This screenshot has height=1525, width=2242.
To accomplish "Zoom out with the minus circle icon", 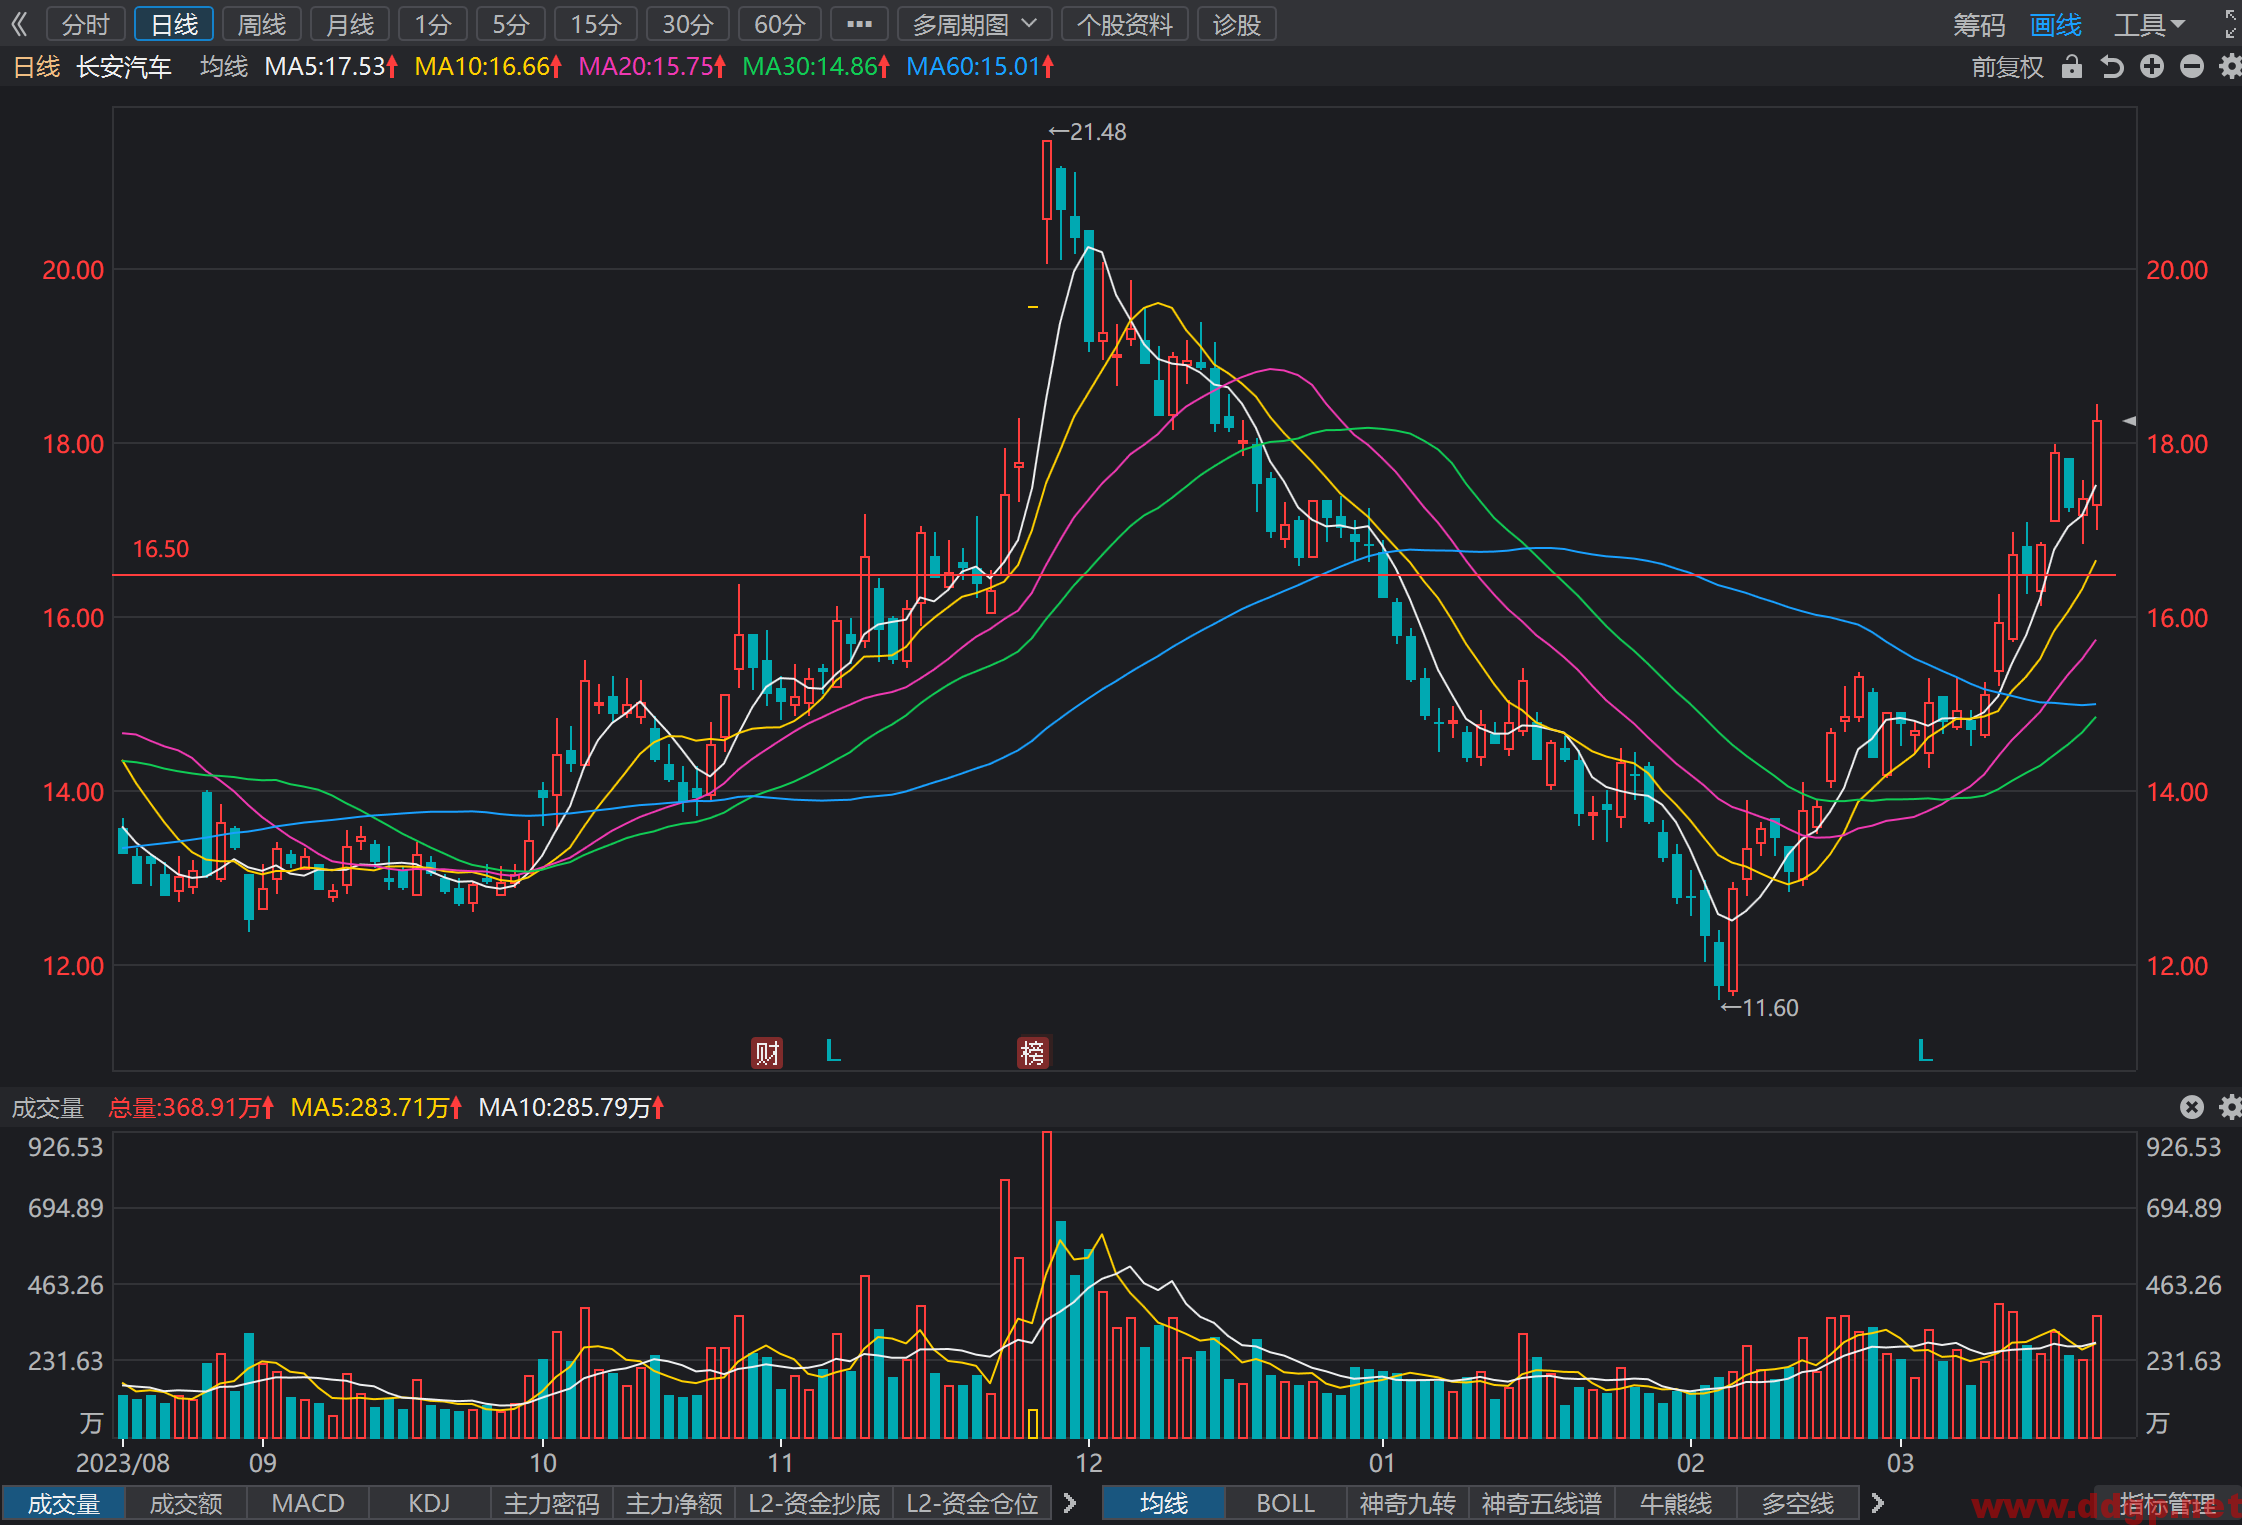I will 2192,67.
